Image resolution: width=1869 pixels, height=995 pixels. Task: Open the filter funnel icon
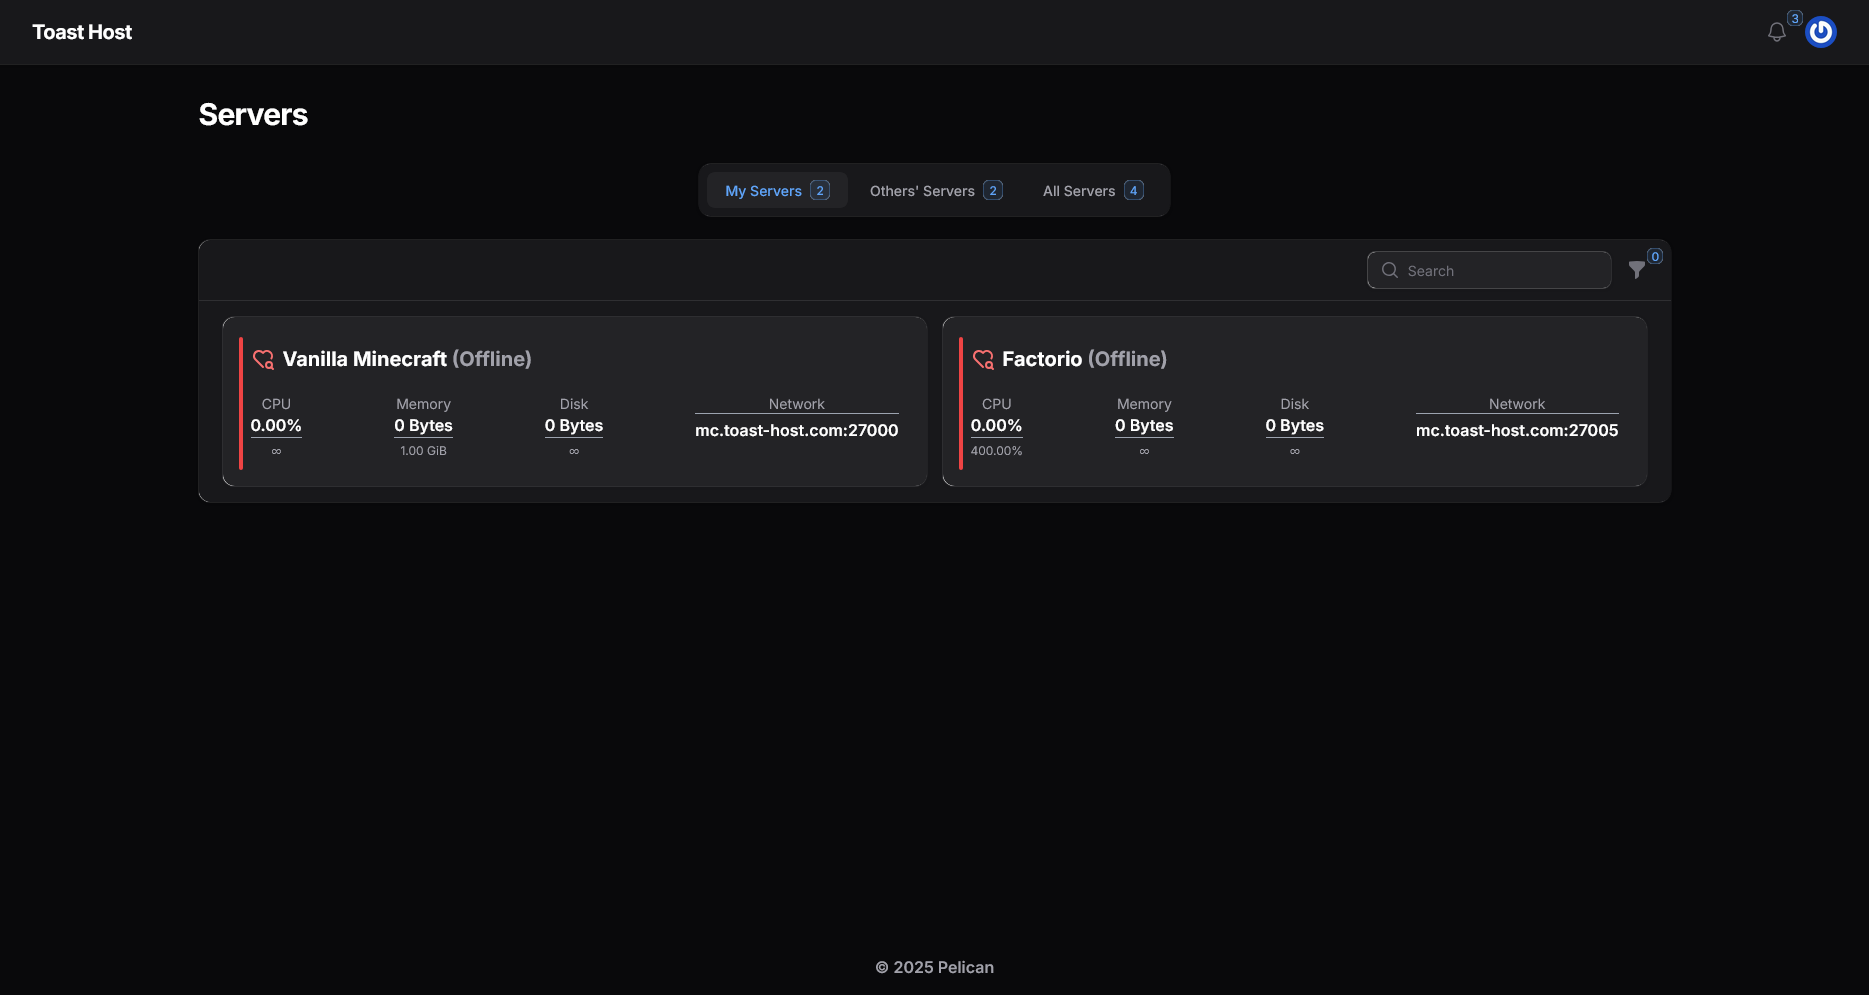point(1636,270)
